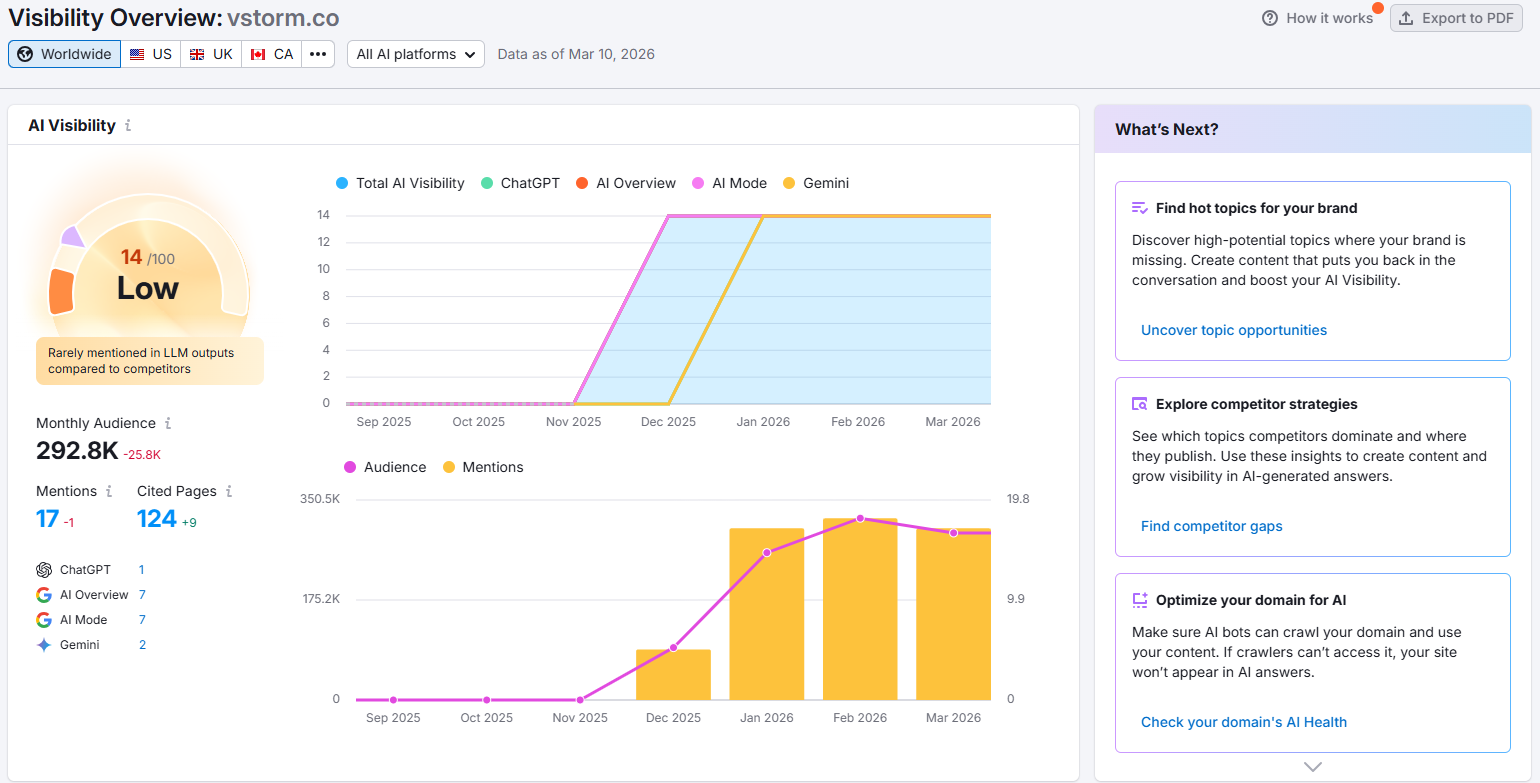The width and height of the screenshot is (1540, 783).
Task: Click the Gemini sparkle icon
Action: point(44,645)
